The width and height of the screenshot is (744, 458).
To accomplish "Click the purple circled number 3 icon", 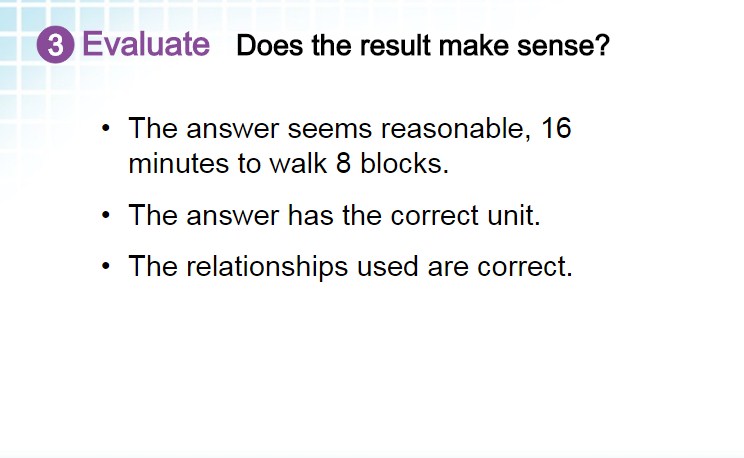I will (x=56, y=45).
